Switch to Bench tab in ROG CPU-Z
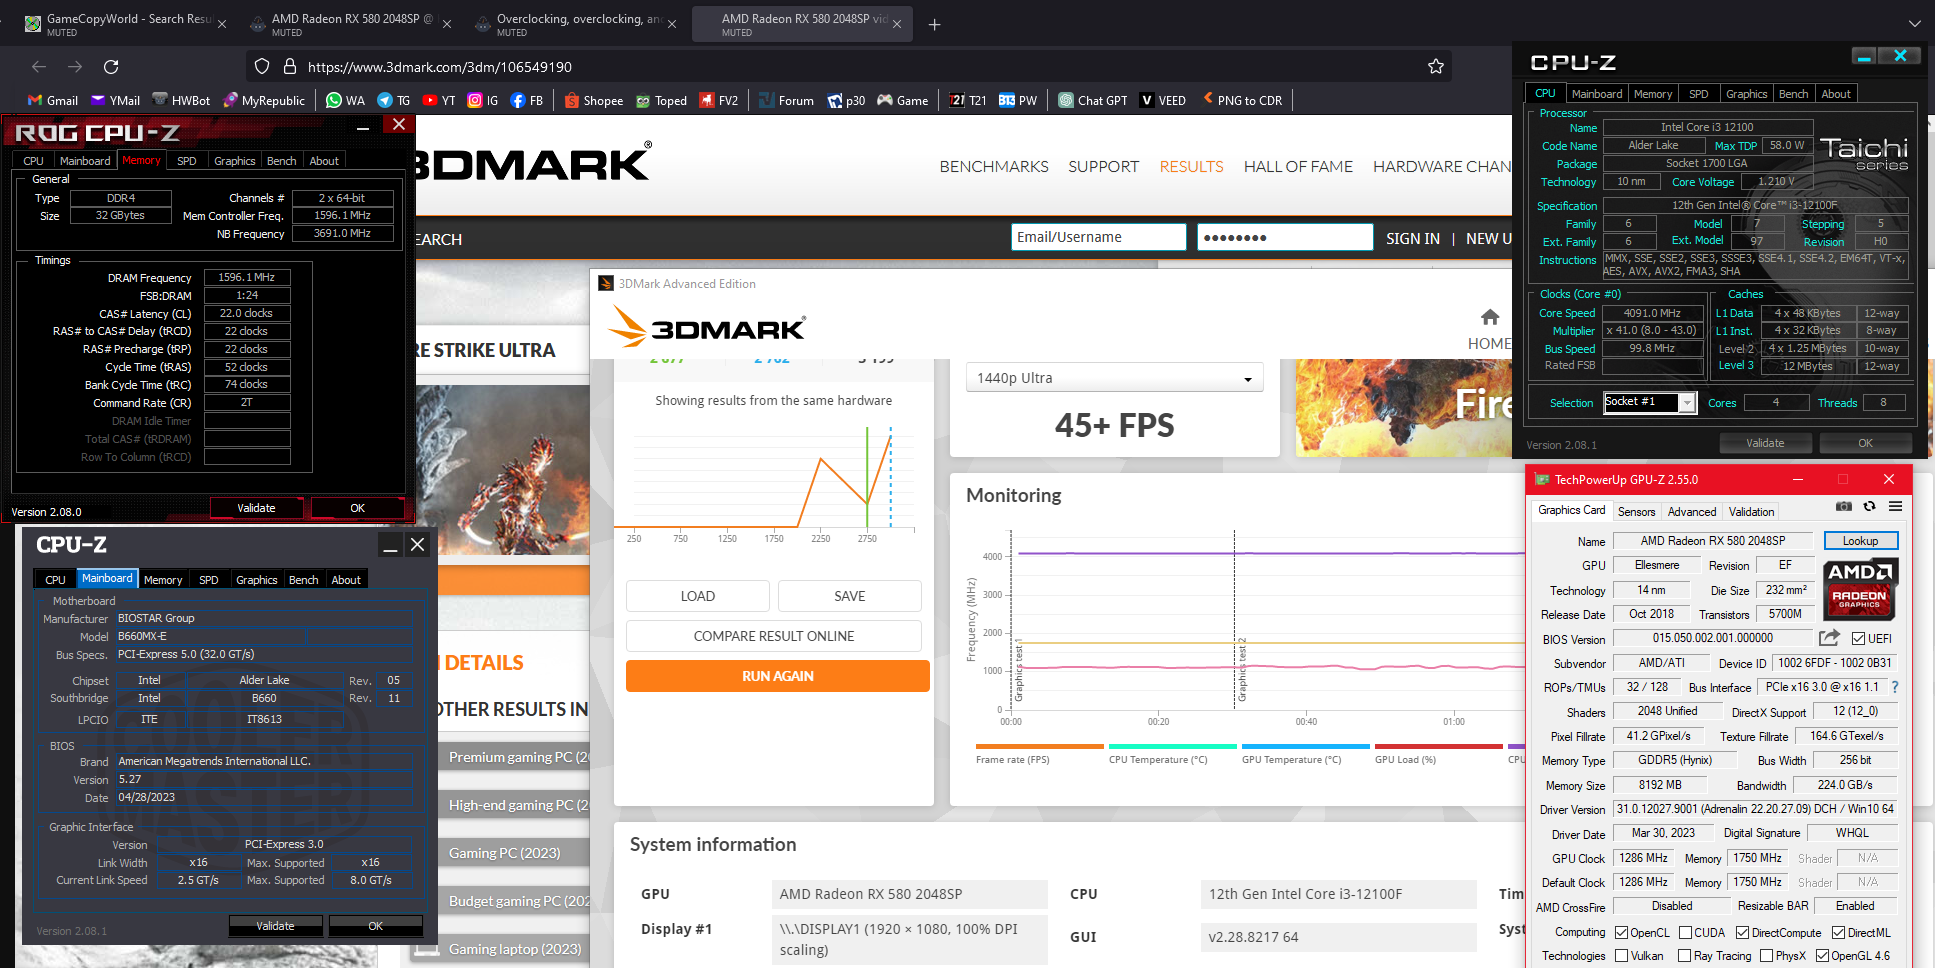 [x=281, y=161]
